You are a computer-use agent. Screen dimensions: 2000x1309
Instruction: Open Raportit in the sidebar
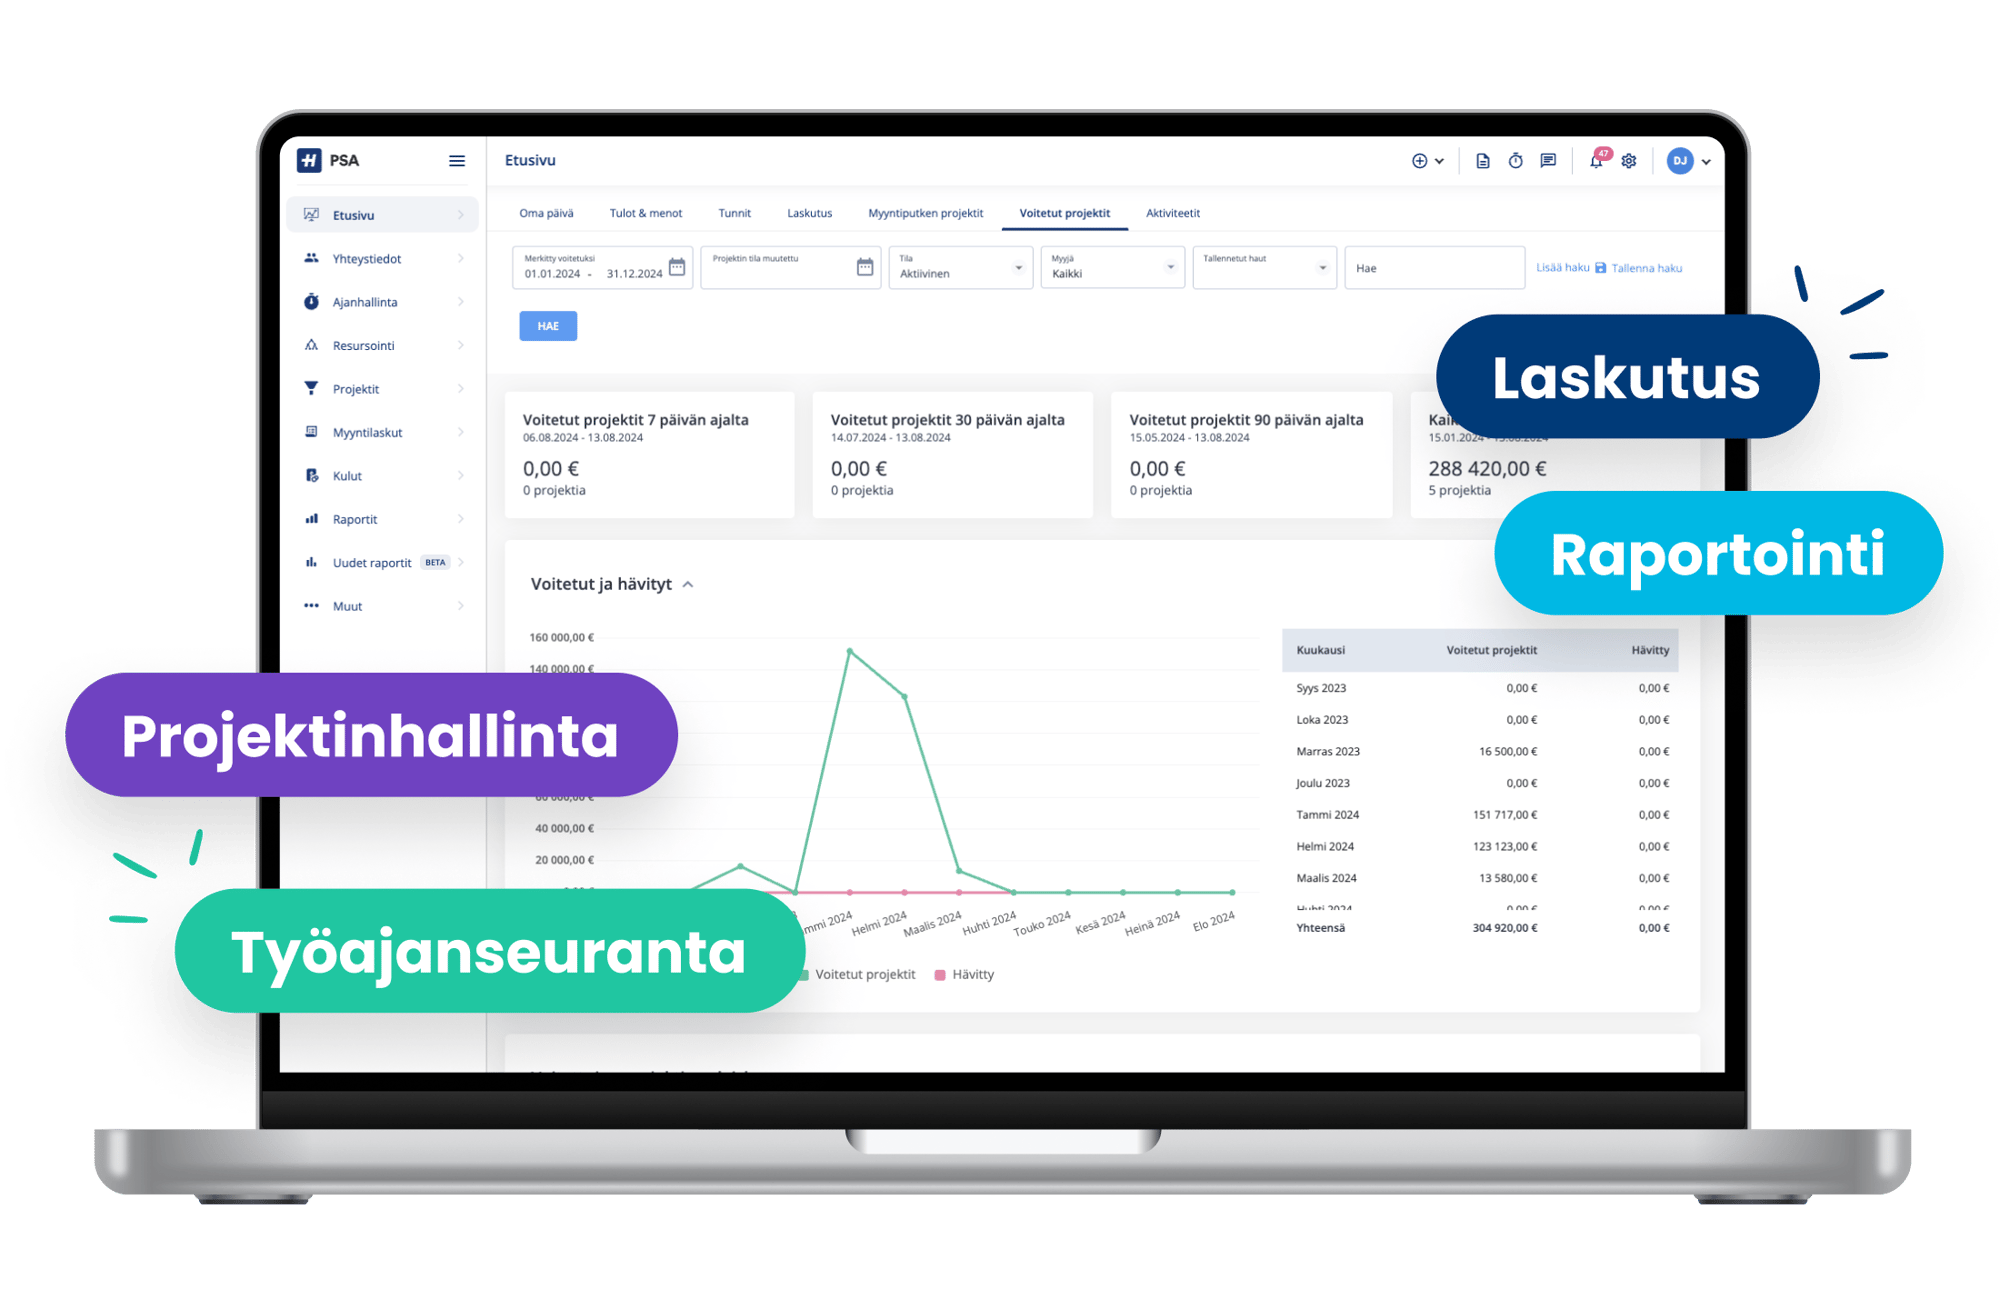click(384, 519)
